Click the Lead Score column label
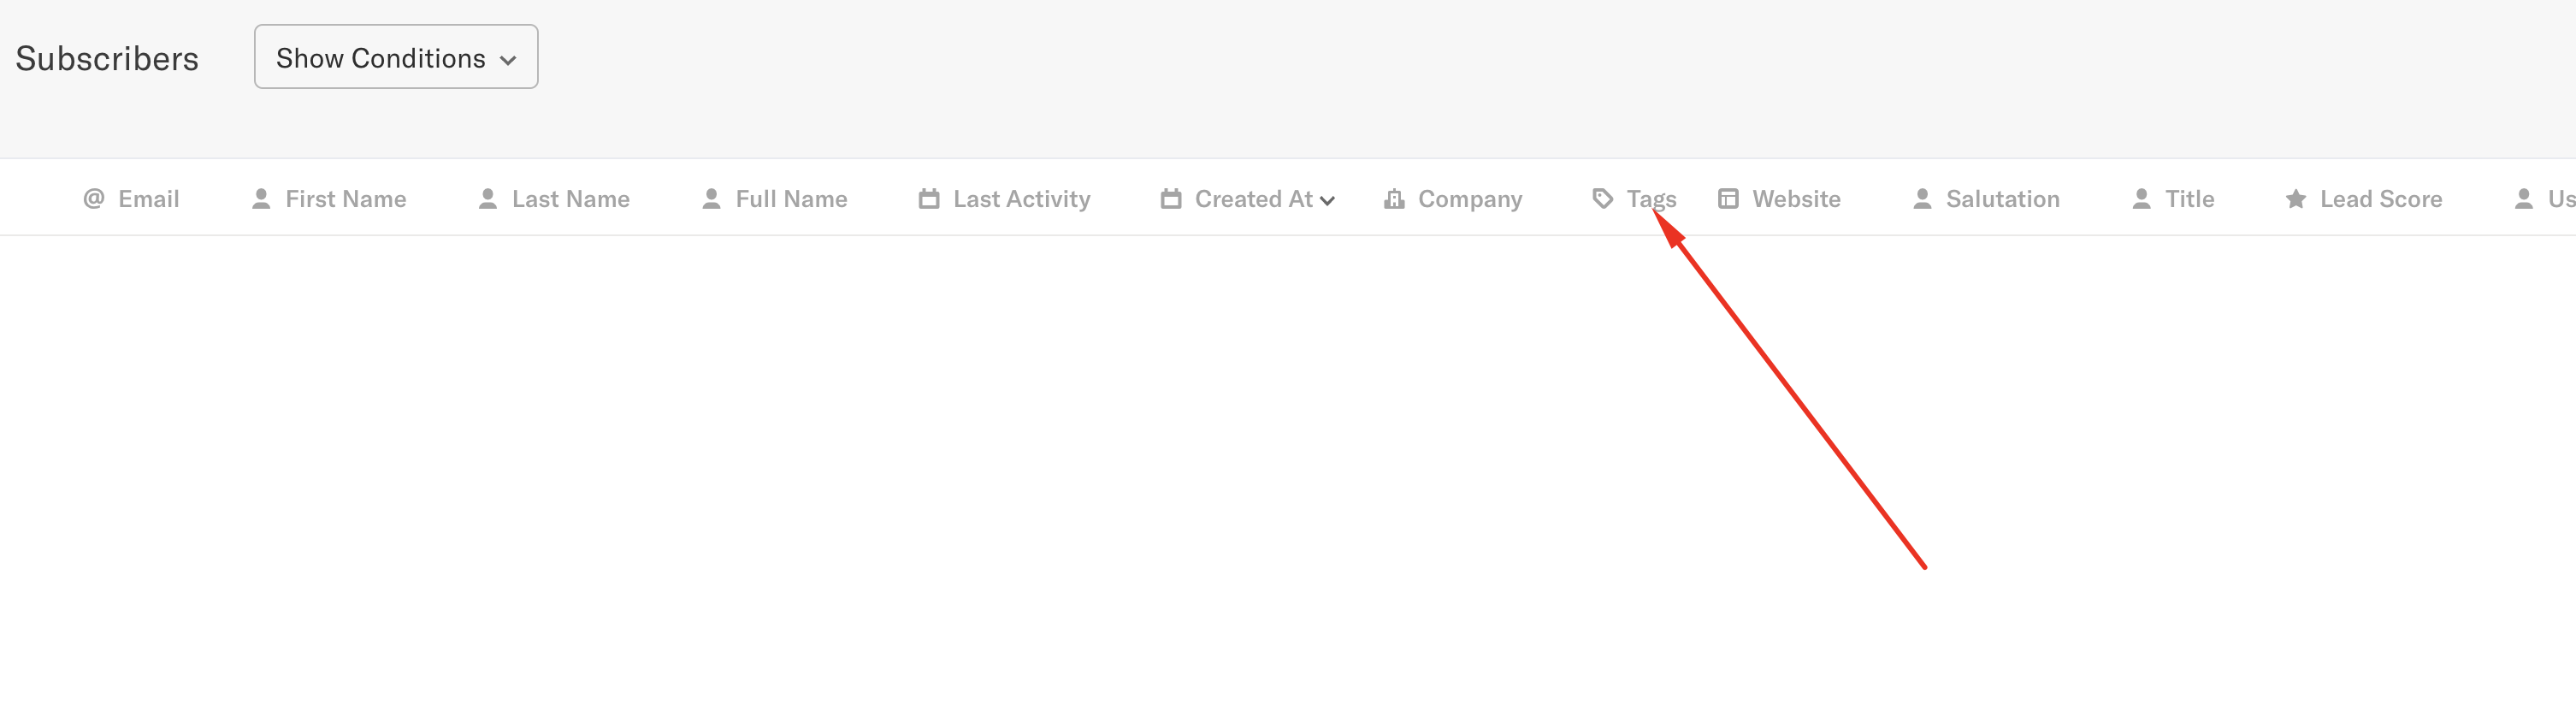This screenshot has width=2576, height=705. 2381,199
